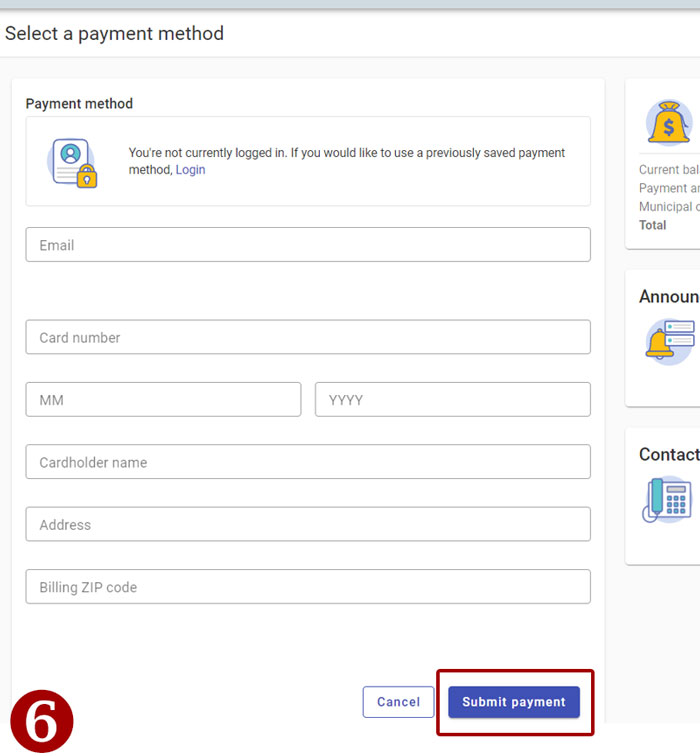Image resolution: width=700 pixels, height=756 pixels.
Task: Click the announcements bell icon
Action: 670,341
